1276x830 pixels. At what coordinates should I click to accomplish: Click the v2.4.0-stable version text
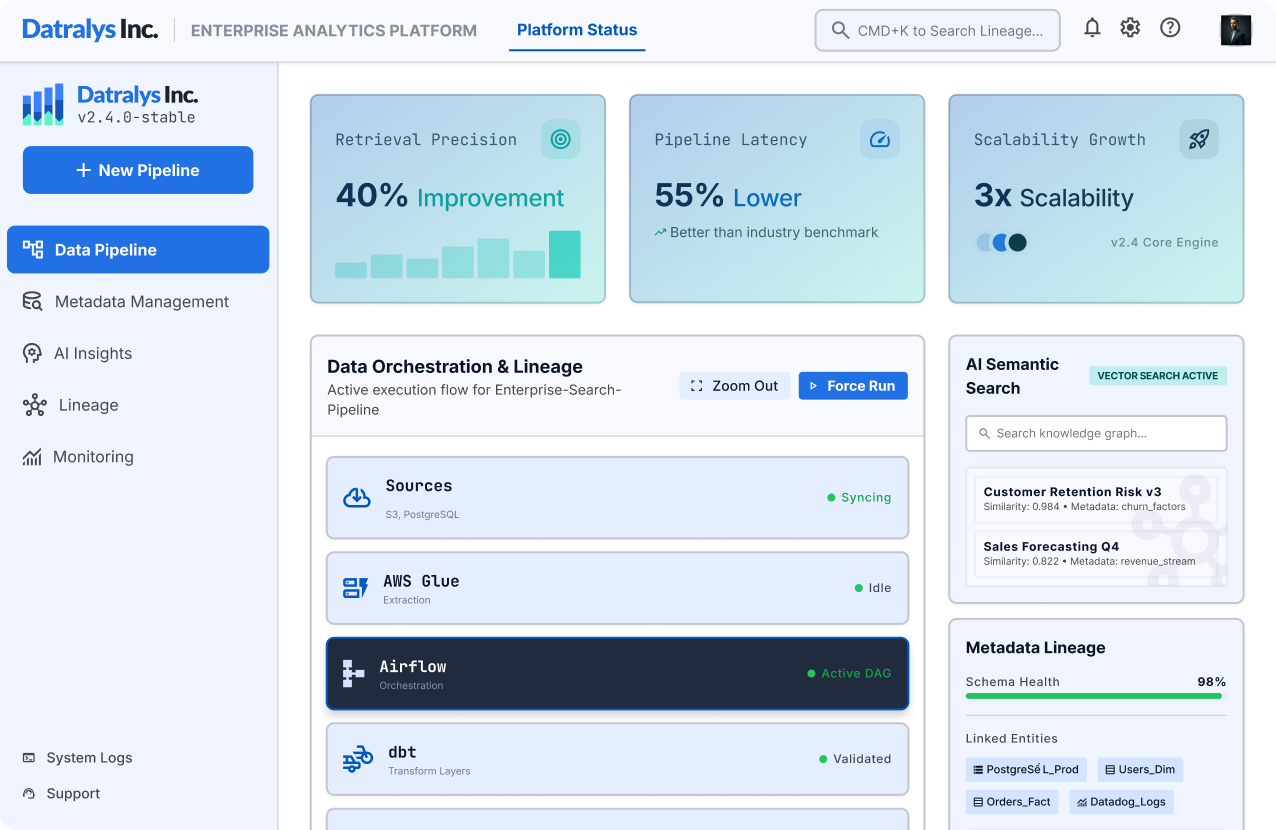coord(136,118)
